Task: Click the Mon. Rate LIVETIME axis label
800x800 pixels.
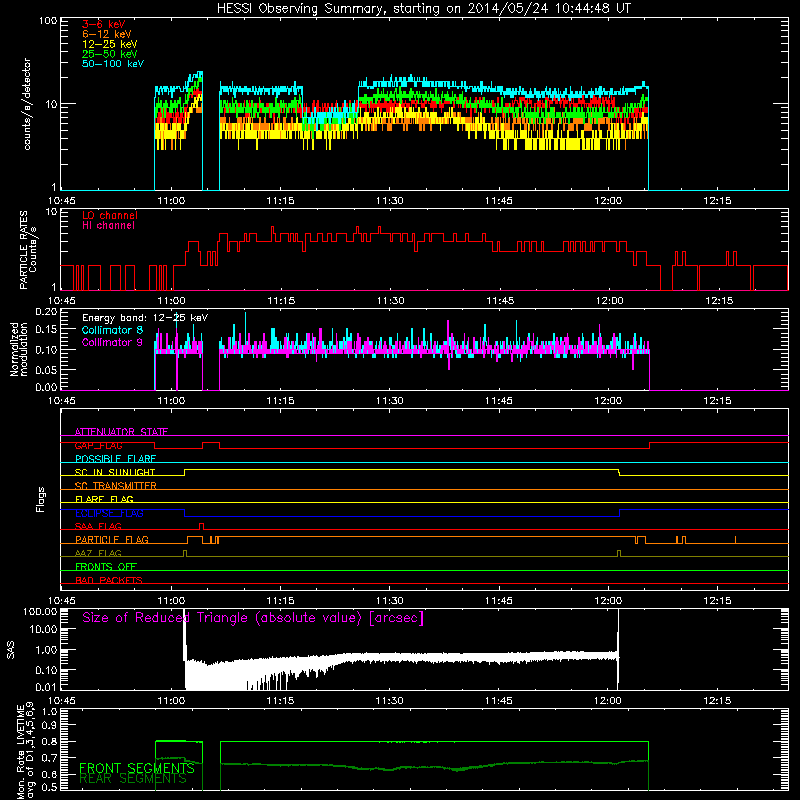Action: 25,750
